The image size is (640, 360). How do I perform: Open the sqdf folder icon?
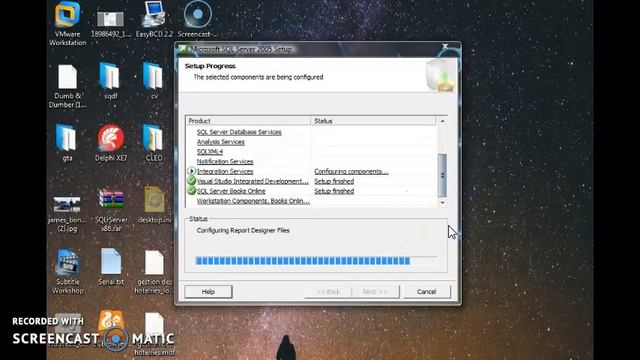pyautogui.click(x=111, y=81)
